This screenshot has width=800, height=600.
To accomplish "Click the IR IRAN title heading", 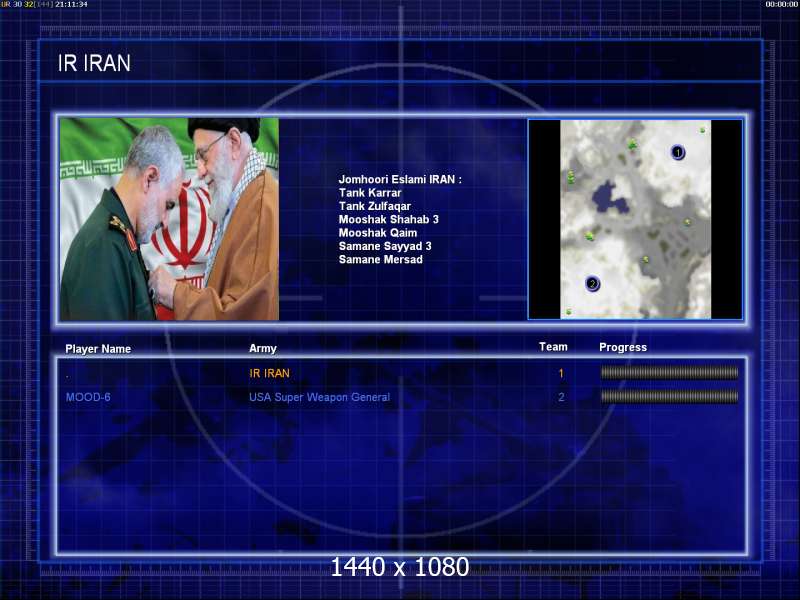I will point(94,63).
